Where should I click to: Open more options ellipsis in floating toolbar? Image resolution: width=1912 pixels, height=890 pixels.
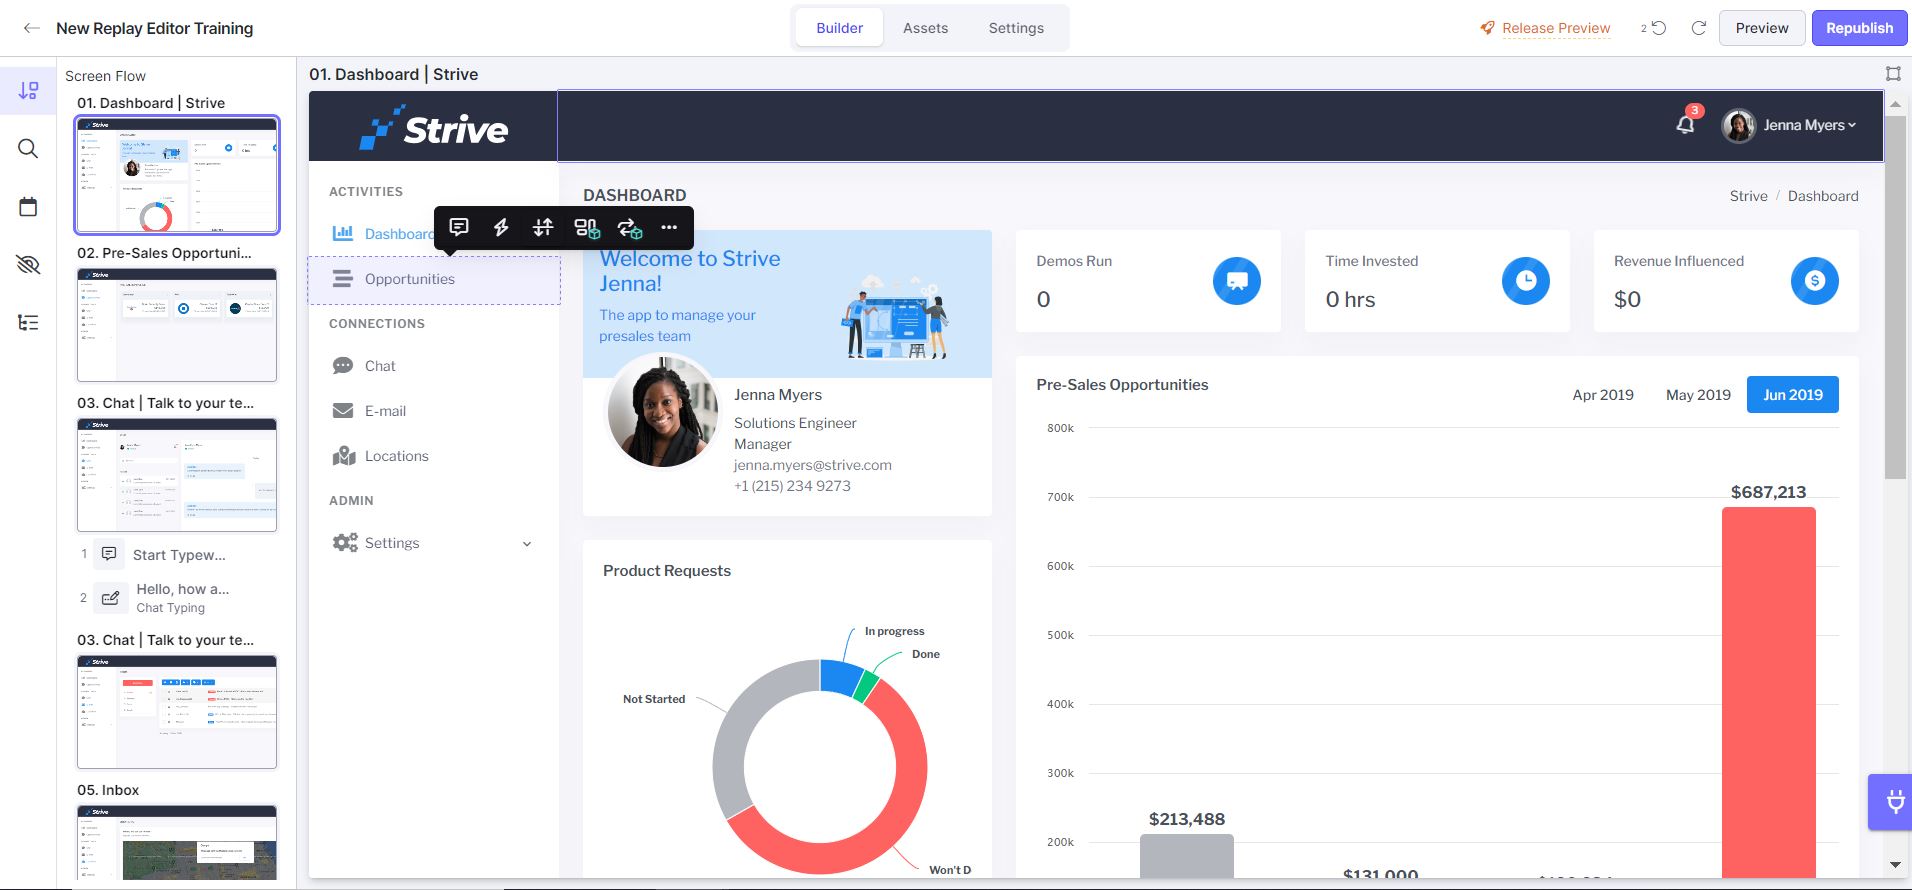(x=669, y=228)
